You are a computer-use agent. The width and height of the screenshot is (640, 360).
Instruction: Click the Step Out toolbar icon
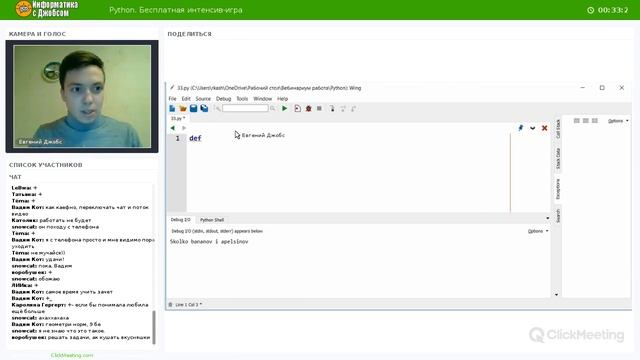353,108
